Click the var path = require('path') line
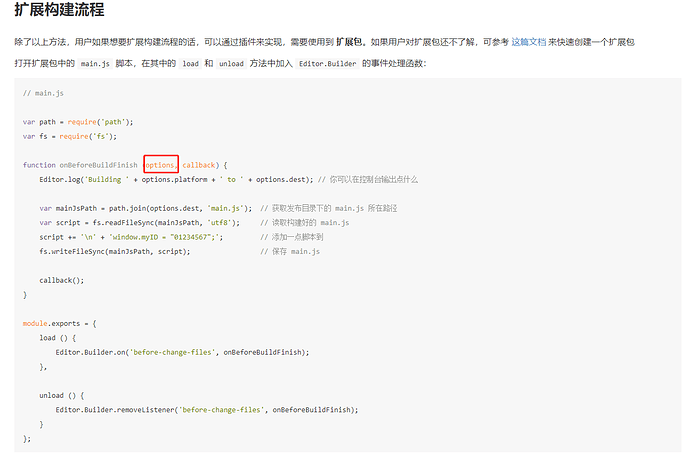 click(78, 122)
